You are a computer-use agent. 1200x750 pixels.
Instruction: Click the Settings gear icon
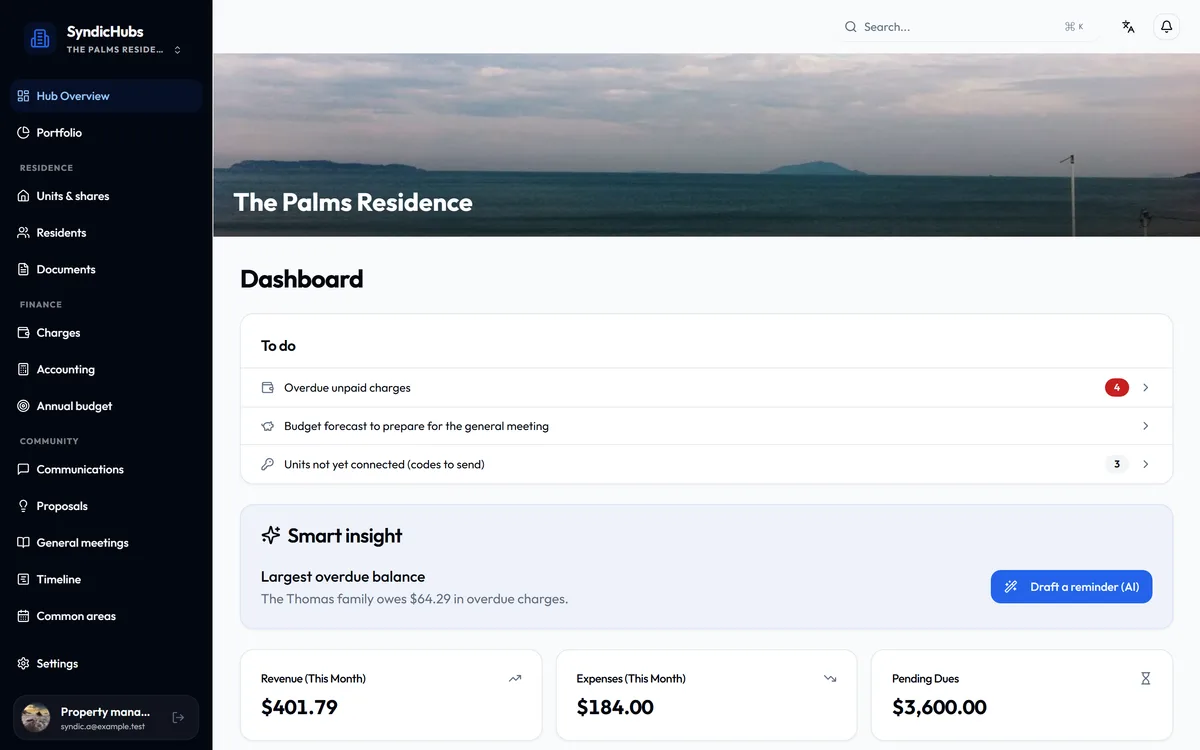(x=23, y=663)
